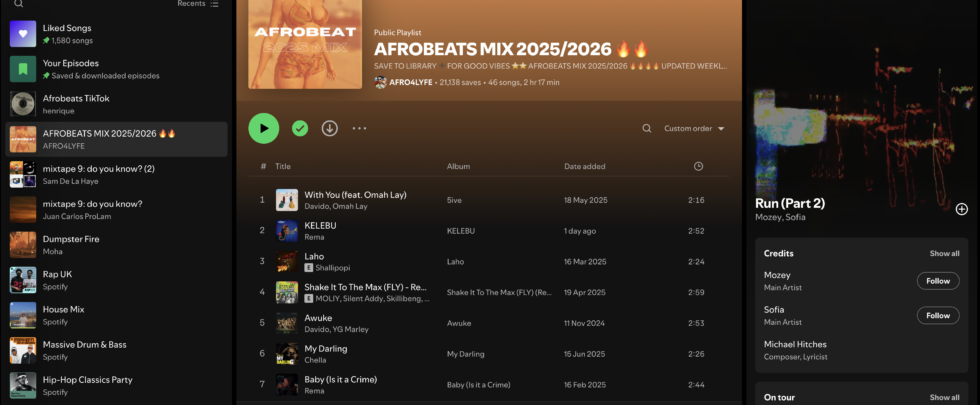Download the playlist with the arrow icon
The image size is (980, 405).
click(x=329, y=128)
